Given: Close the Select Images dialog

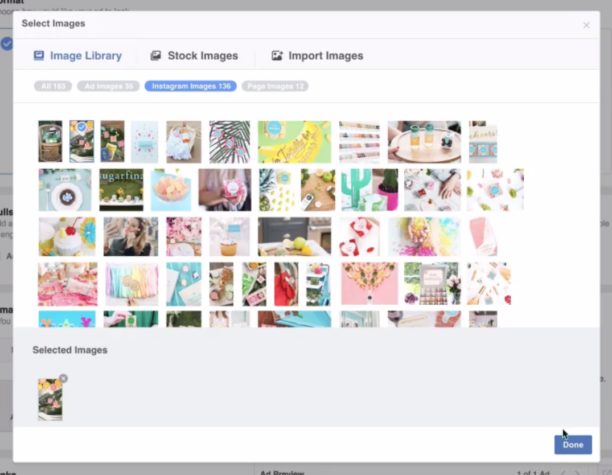Looking at the screenshot, I should [x=586, y=25].
